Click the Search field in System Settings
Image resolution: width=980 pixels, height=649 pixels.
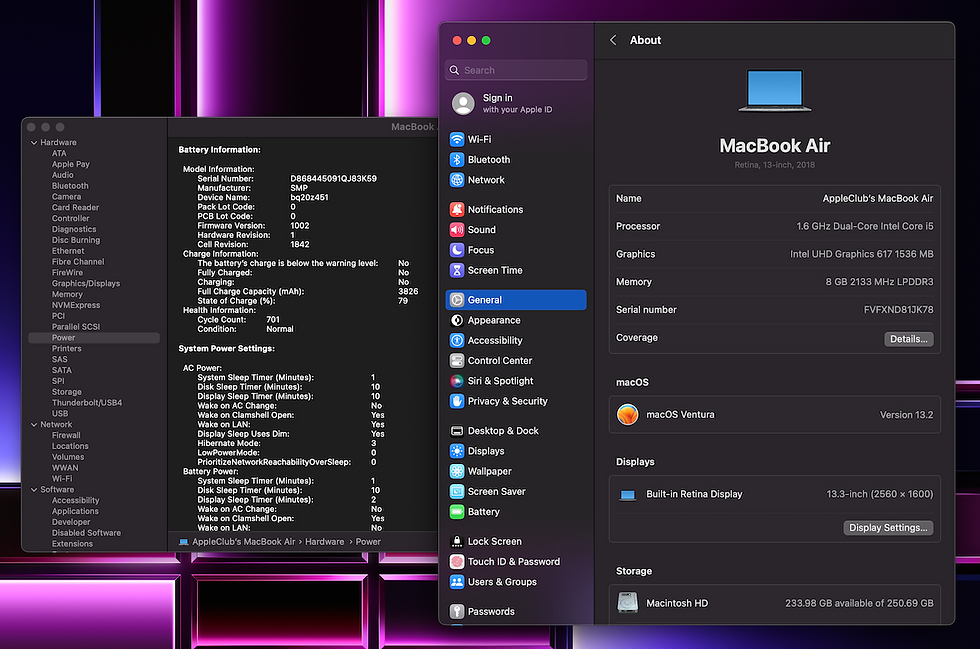[x=516, y=70]
